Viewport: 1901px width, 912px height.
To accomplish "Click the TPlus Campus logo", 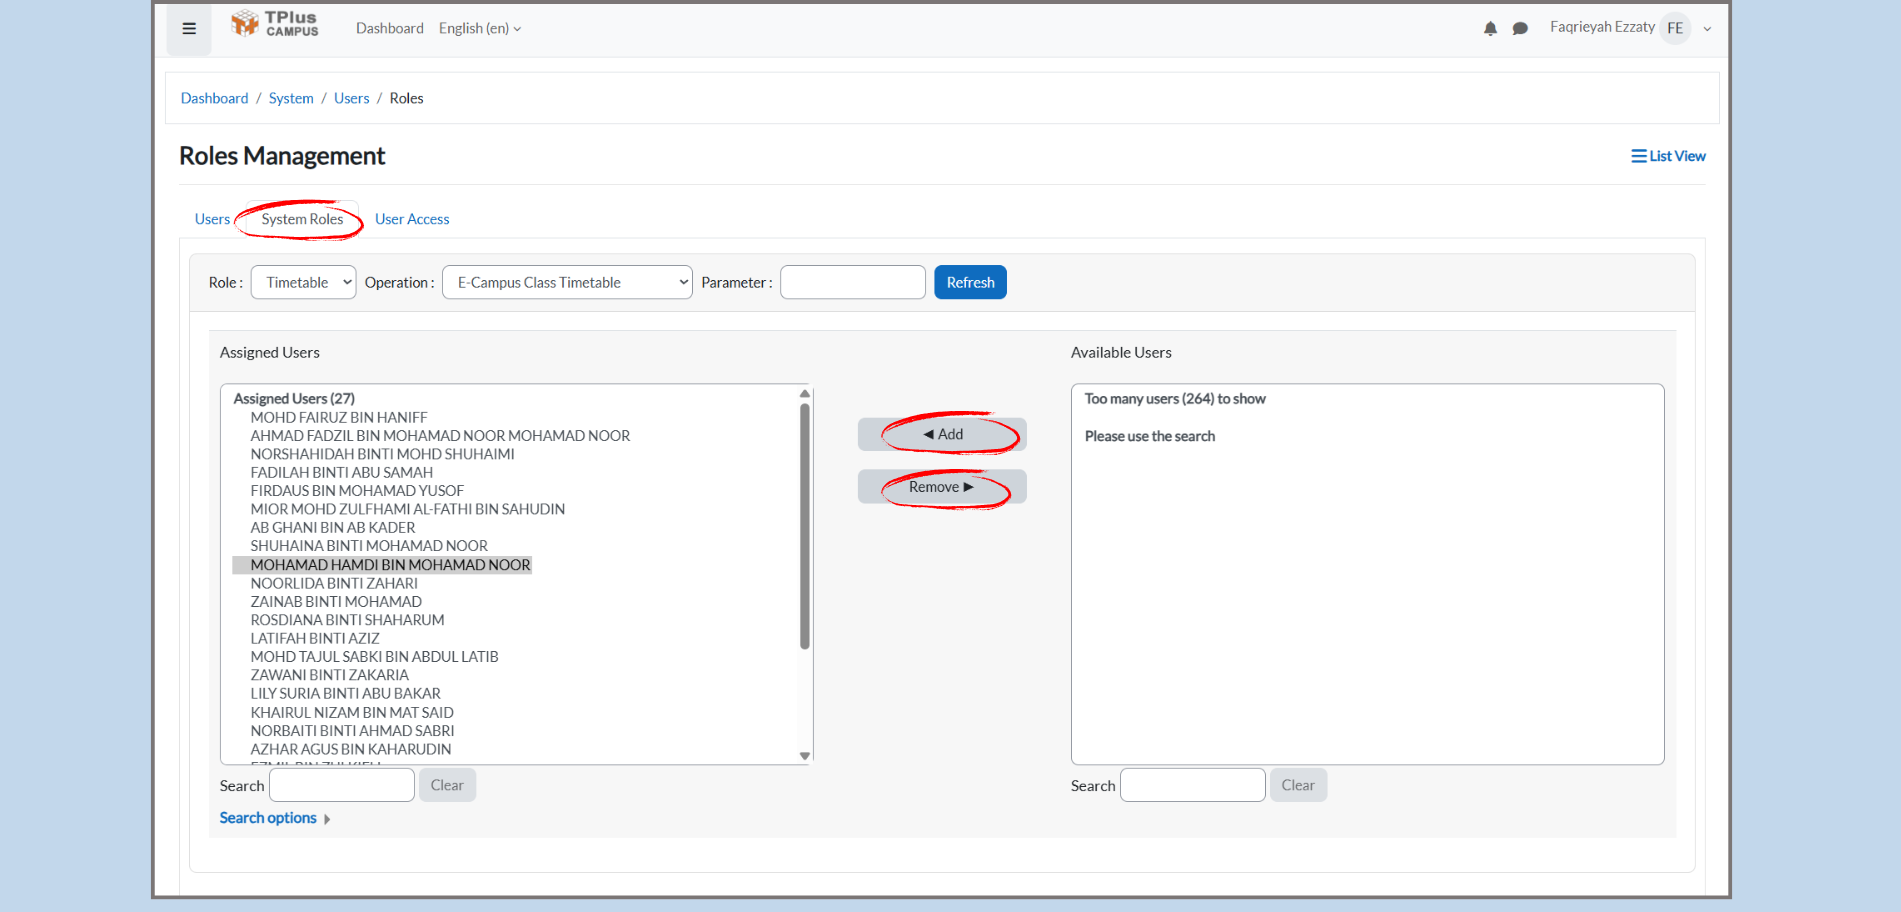I will tap(275, 25).
